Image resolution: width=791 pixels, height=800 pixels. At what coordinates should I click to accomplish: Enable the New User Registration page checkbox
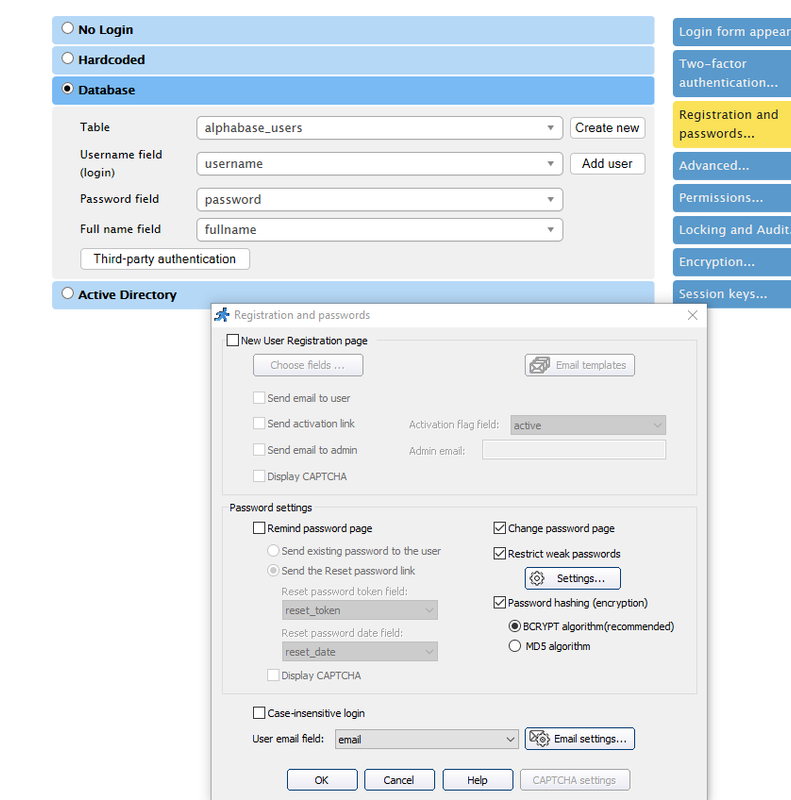click(233, 340)
